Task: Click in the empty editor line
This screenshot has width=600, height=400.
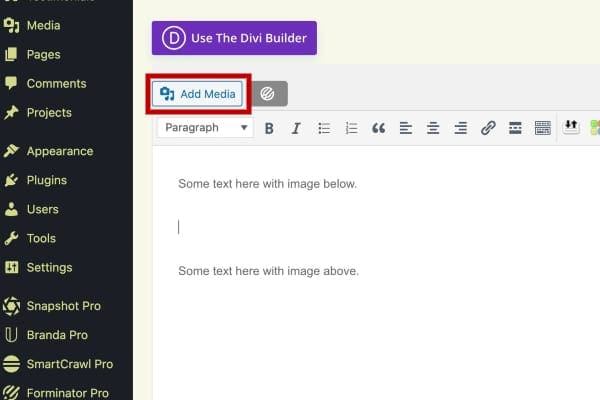Action: (x=300, y=227)
